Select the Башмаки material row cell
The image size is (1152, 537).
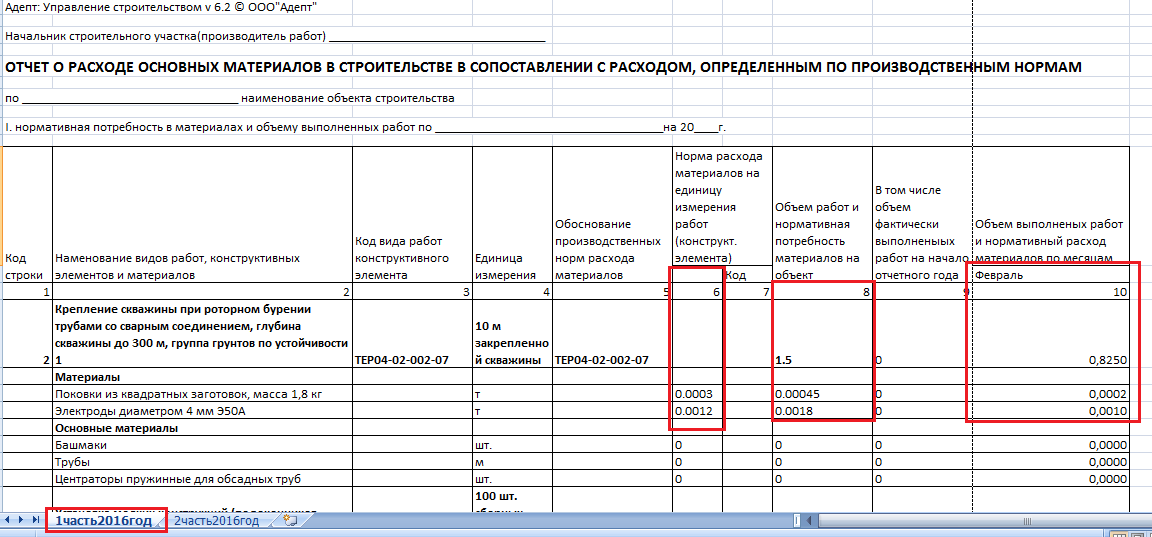pos(202,445)
